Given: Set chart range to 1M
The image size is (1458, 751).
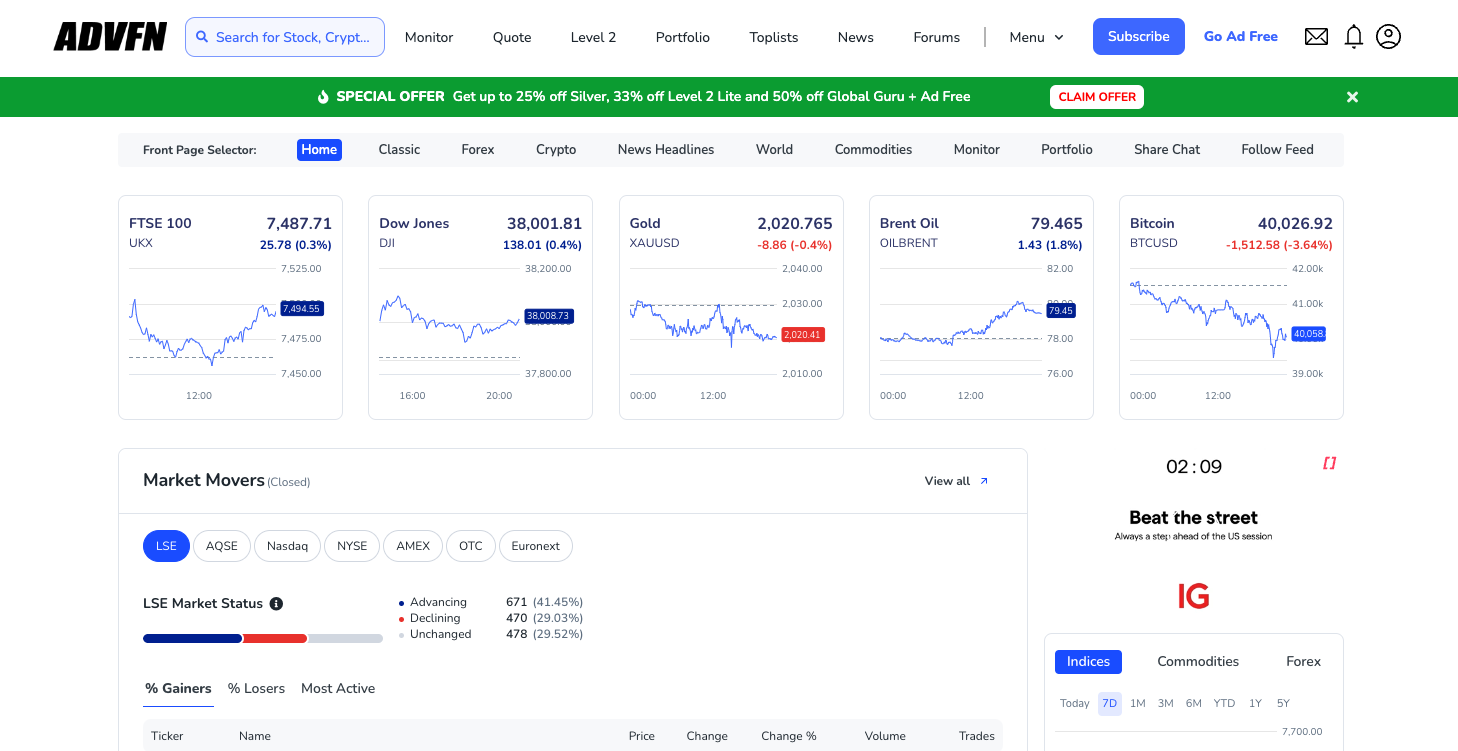Looking at the screenshot, I should (x=1138, y=703).
